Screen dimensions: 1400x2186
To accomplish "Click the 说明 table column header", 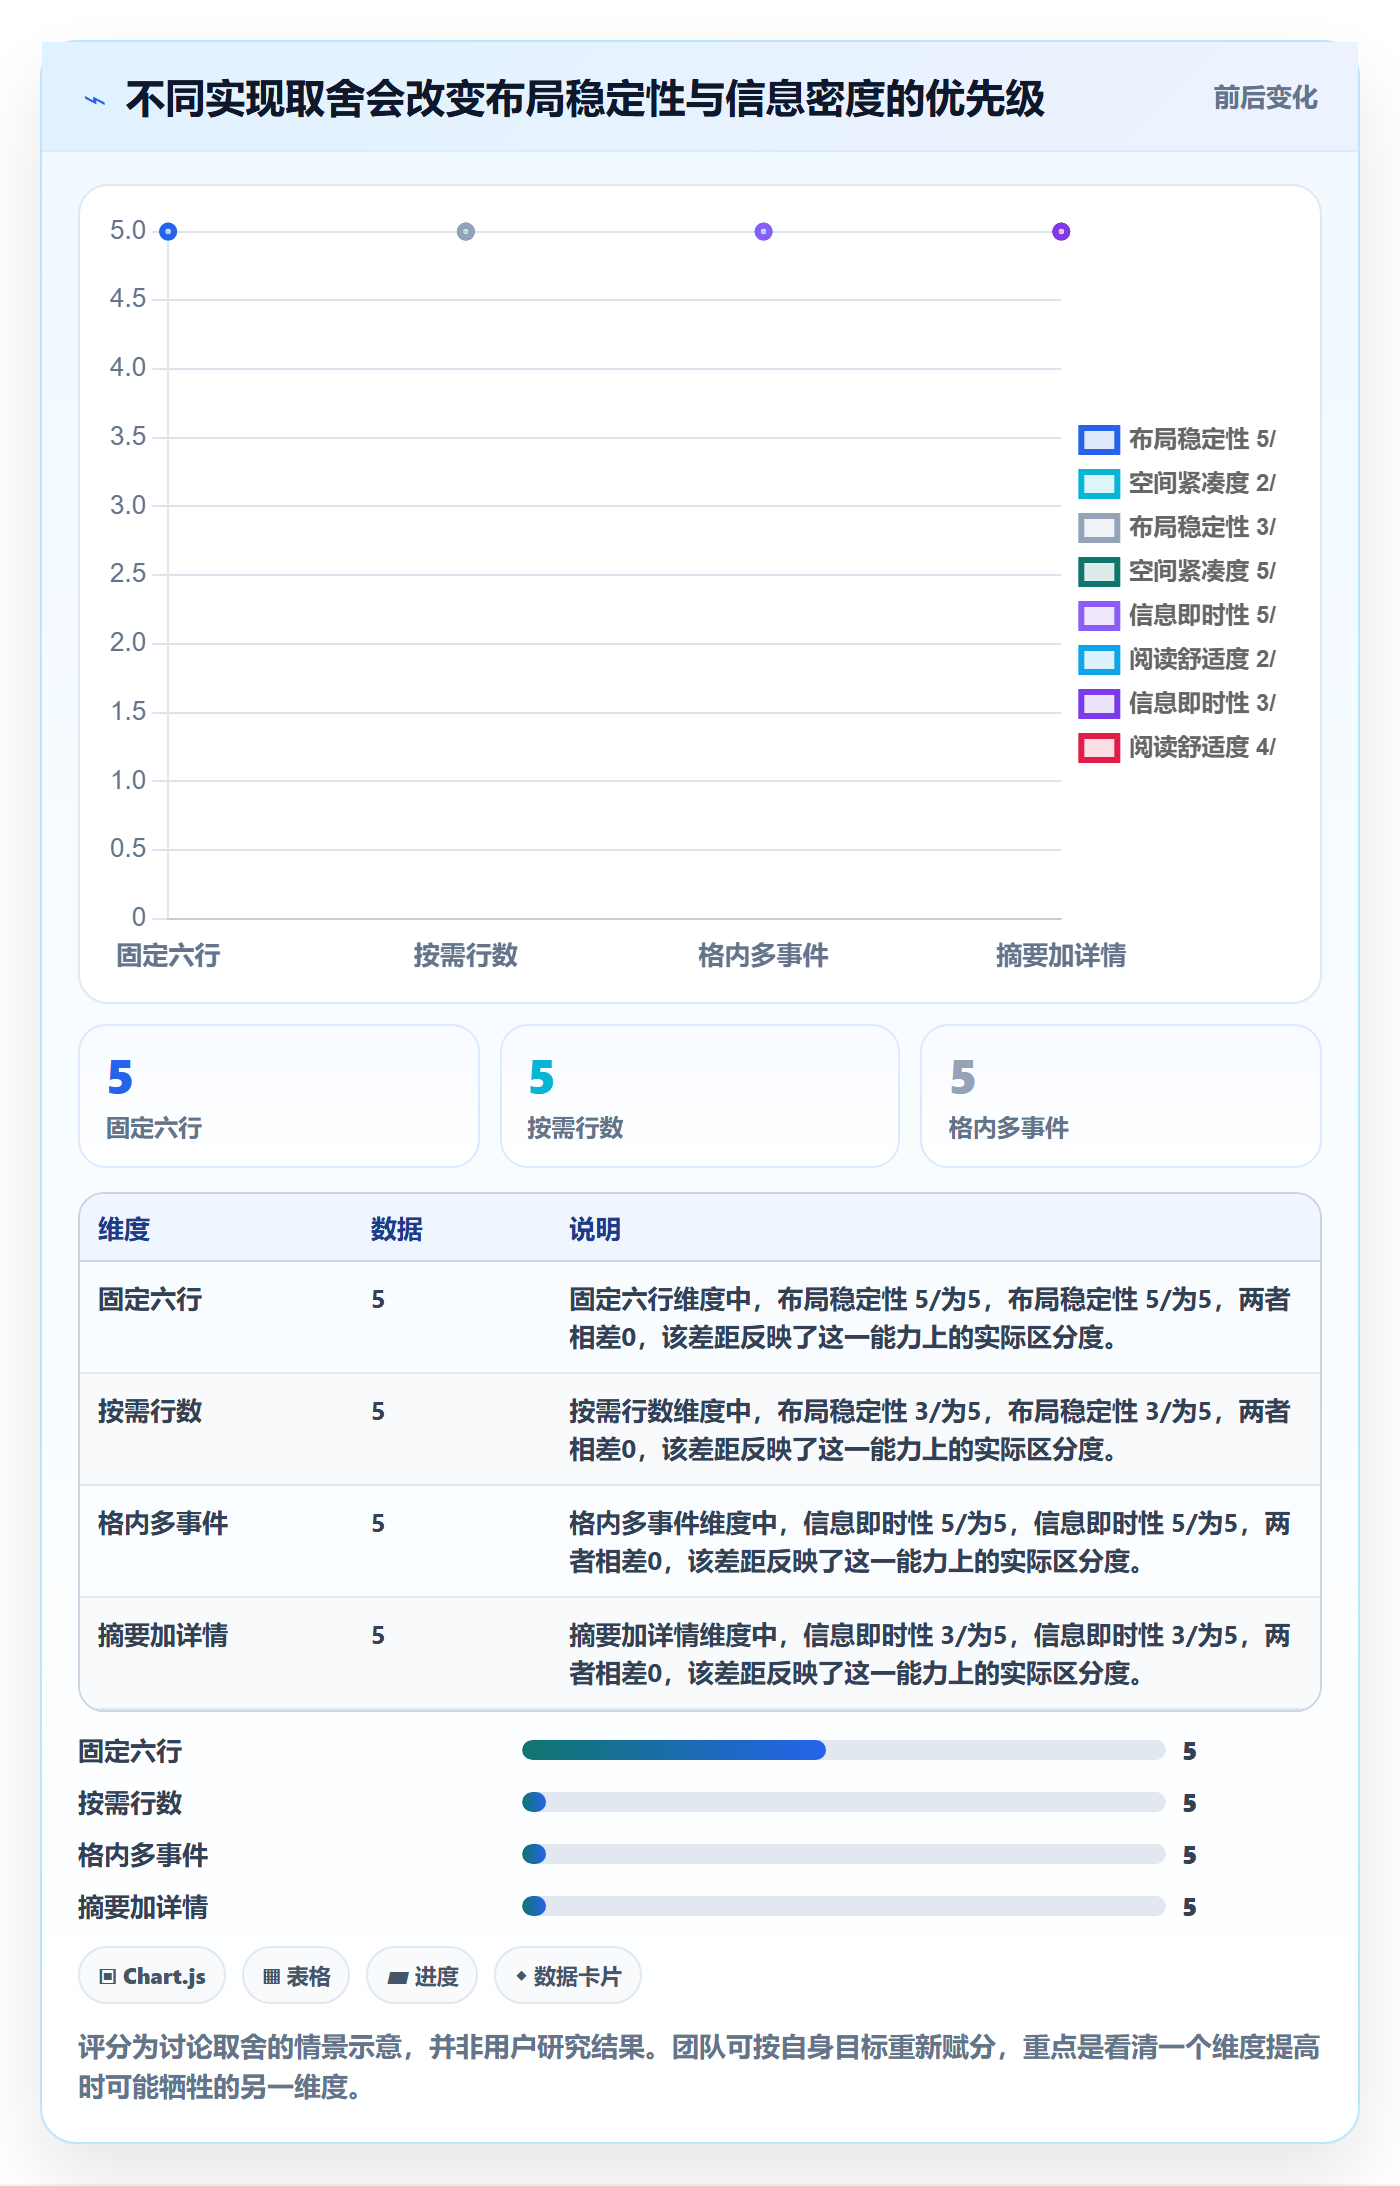I will pos(595,1229).
